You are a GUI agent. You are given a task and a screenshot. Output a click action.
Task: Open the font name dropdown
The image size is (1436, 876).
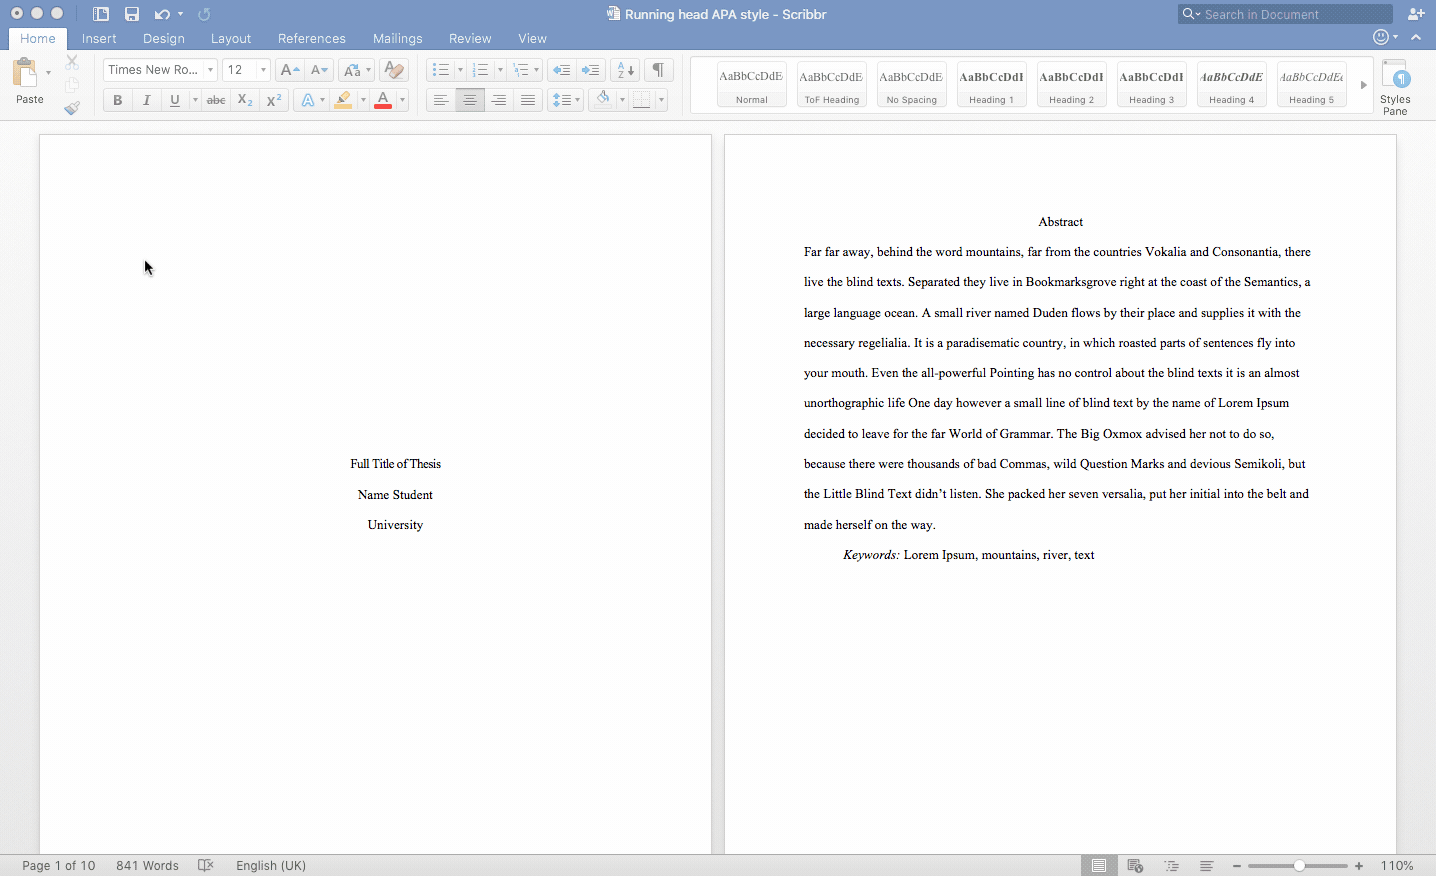[x=210, y=70]
